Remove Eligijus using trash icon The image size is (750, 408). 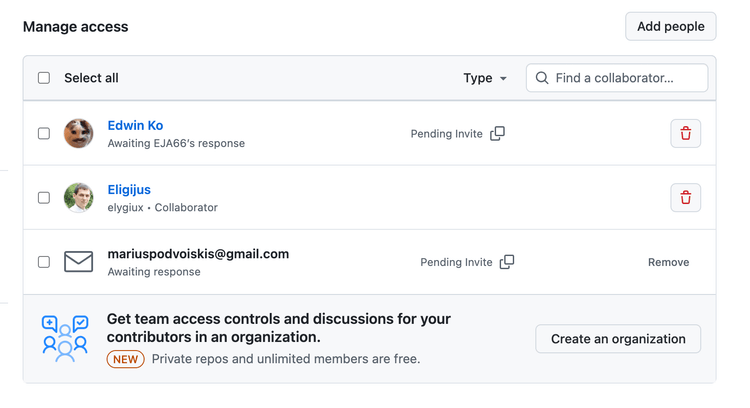685,198
